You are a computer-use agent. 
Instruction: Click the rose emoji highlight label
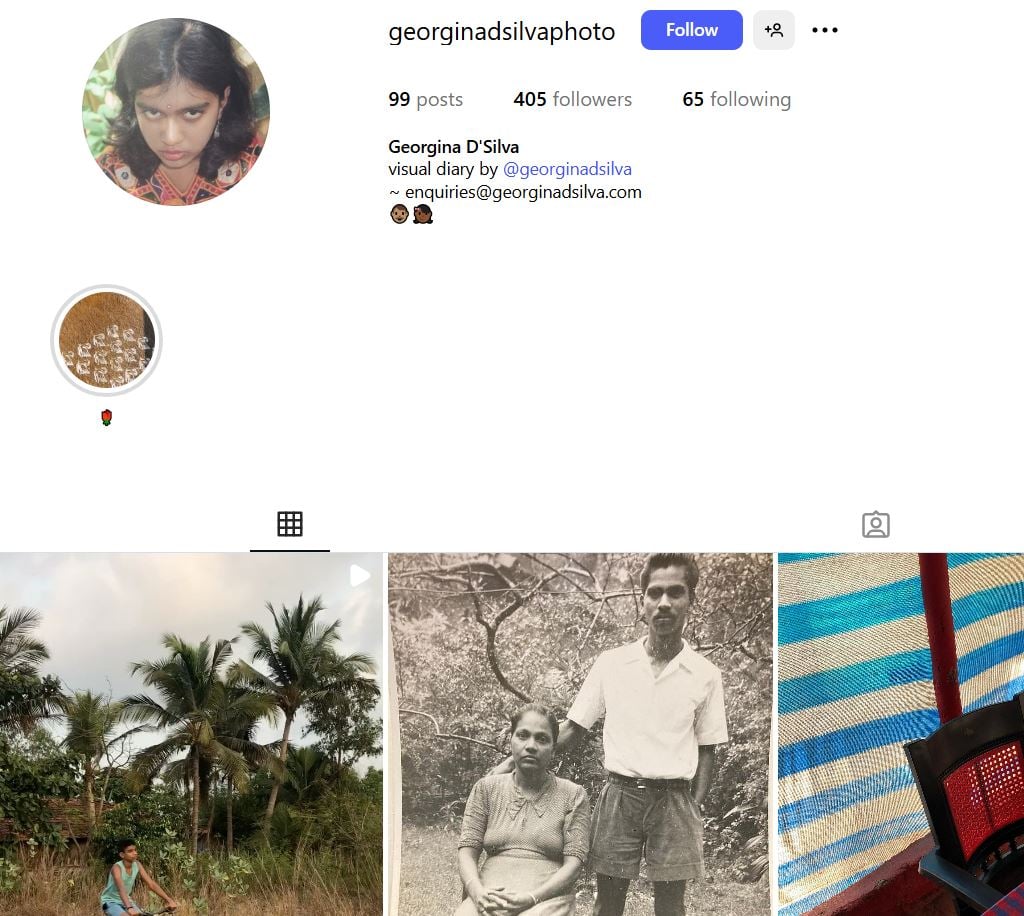106,417
